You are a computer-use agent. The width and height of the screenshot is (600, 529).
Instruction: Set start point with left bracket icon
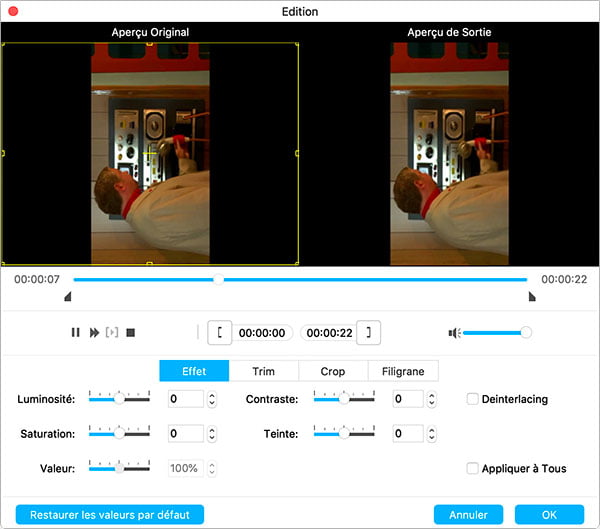[x=220, y=333]
